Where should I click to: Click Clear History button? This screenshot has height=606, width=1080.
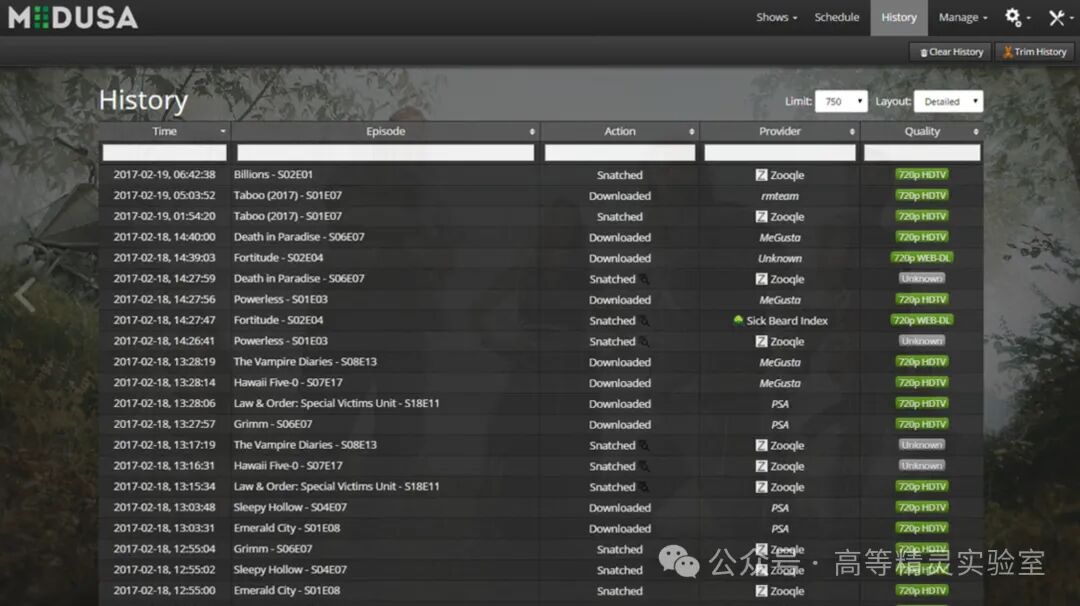(951, 52)
